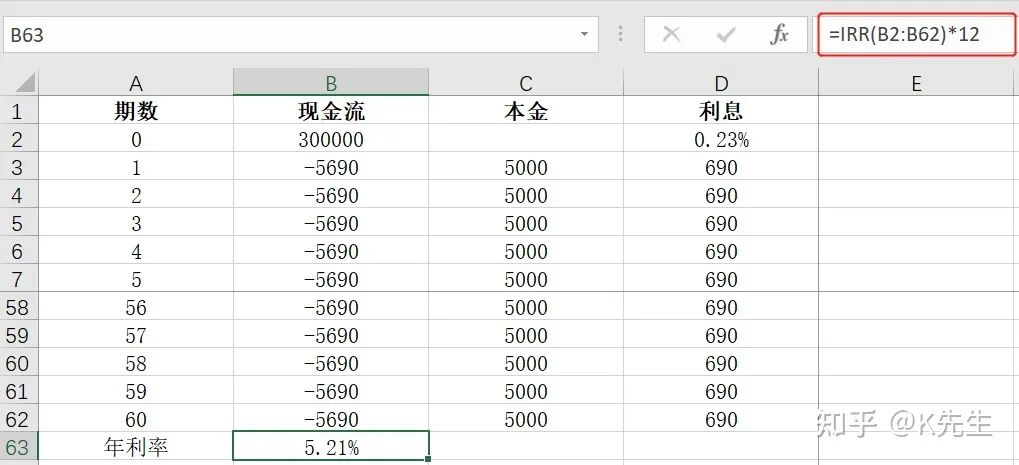Select the period 56 cell in column A
Screen dimensions: 1019x465
(136, 307)
